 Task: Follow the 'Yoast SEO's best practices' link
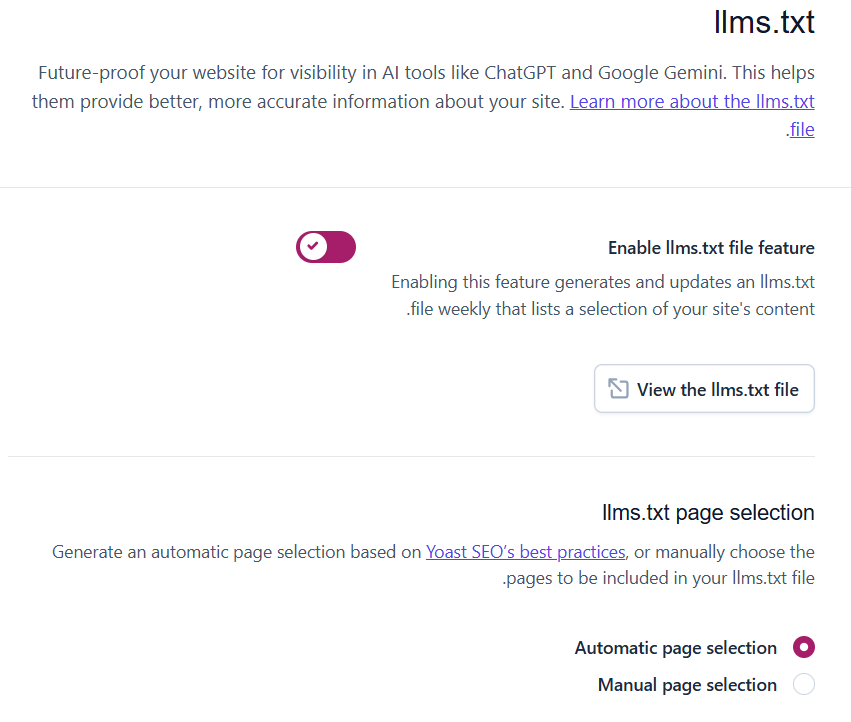[526, 552]
